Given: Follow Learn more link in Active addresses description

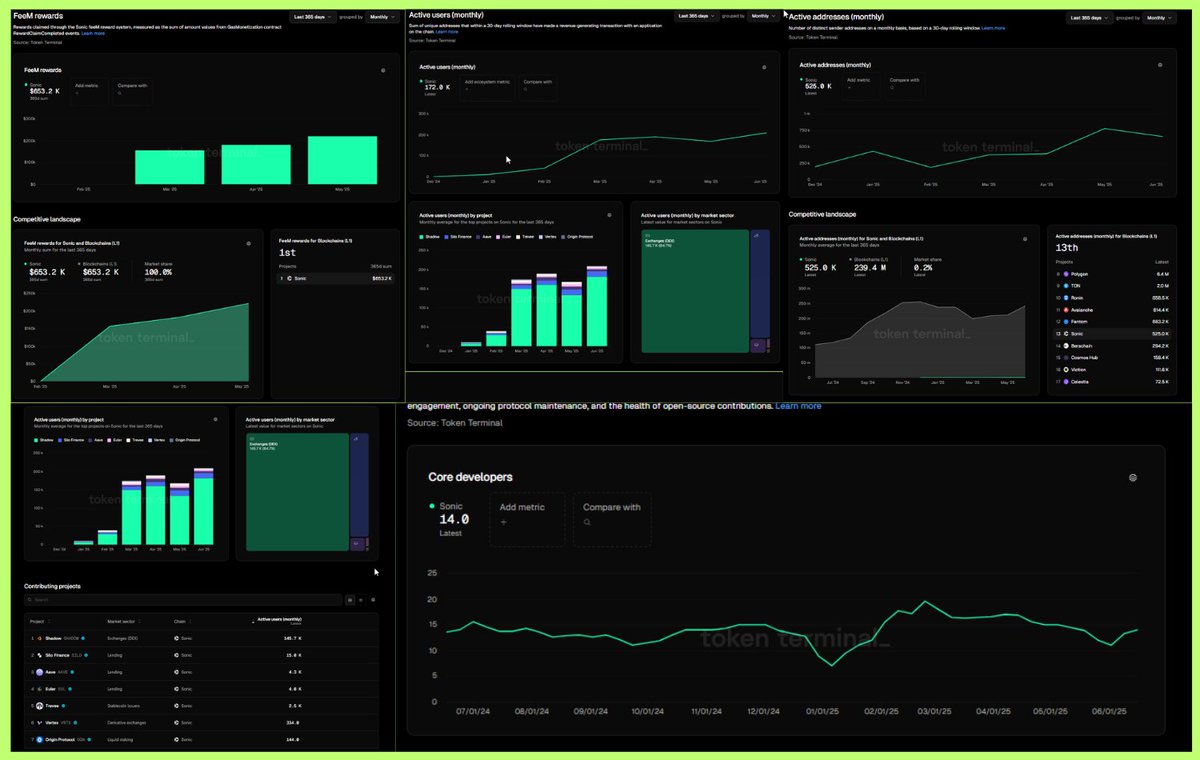Looking at the screenshot, I should pyautogui.click(x=993, y=28).
